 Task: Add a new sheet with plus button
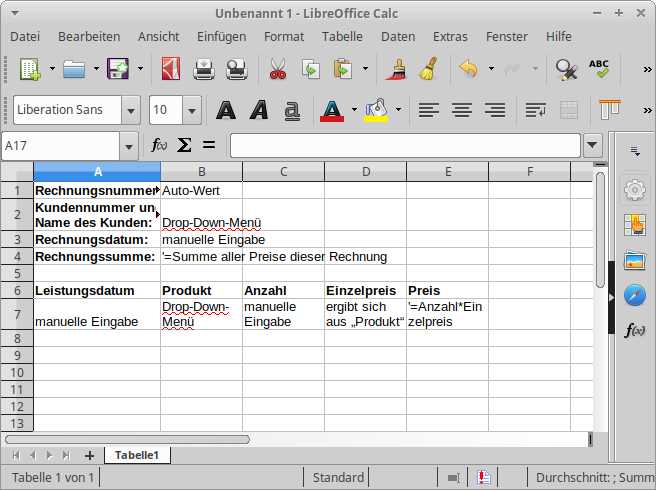[x=89, y=455]
